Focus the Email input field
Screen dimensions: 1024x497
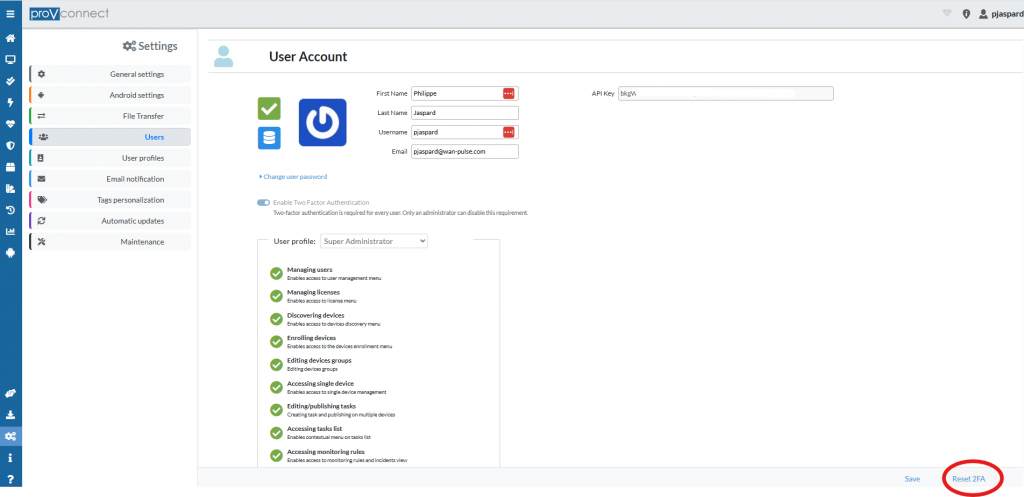point(464,151)
